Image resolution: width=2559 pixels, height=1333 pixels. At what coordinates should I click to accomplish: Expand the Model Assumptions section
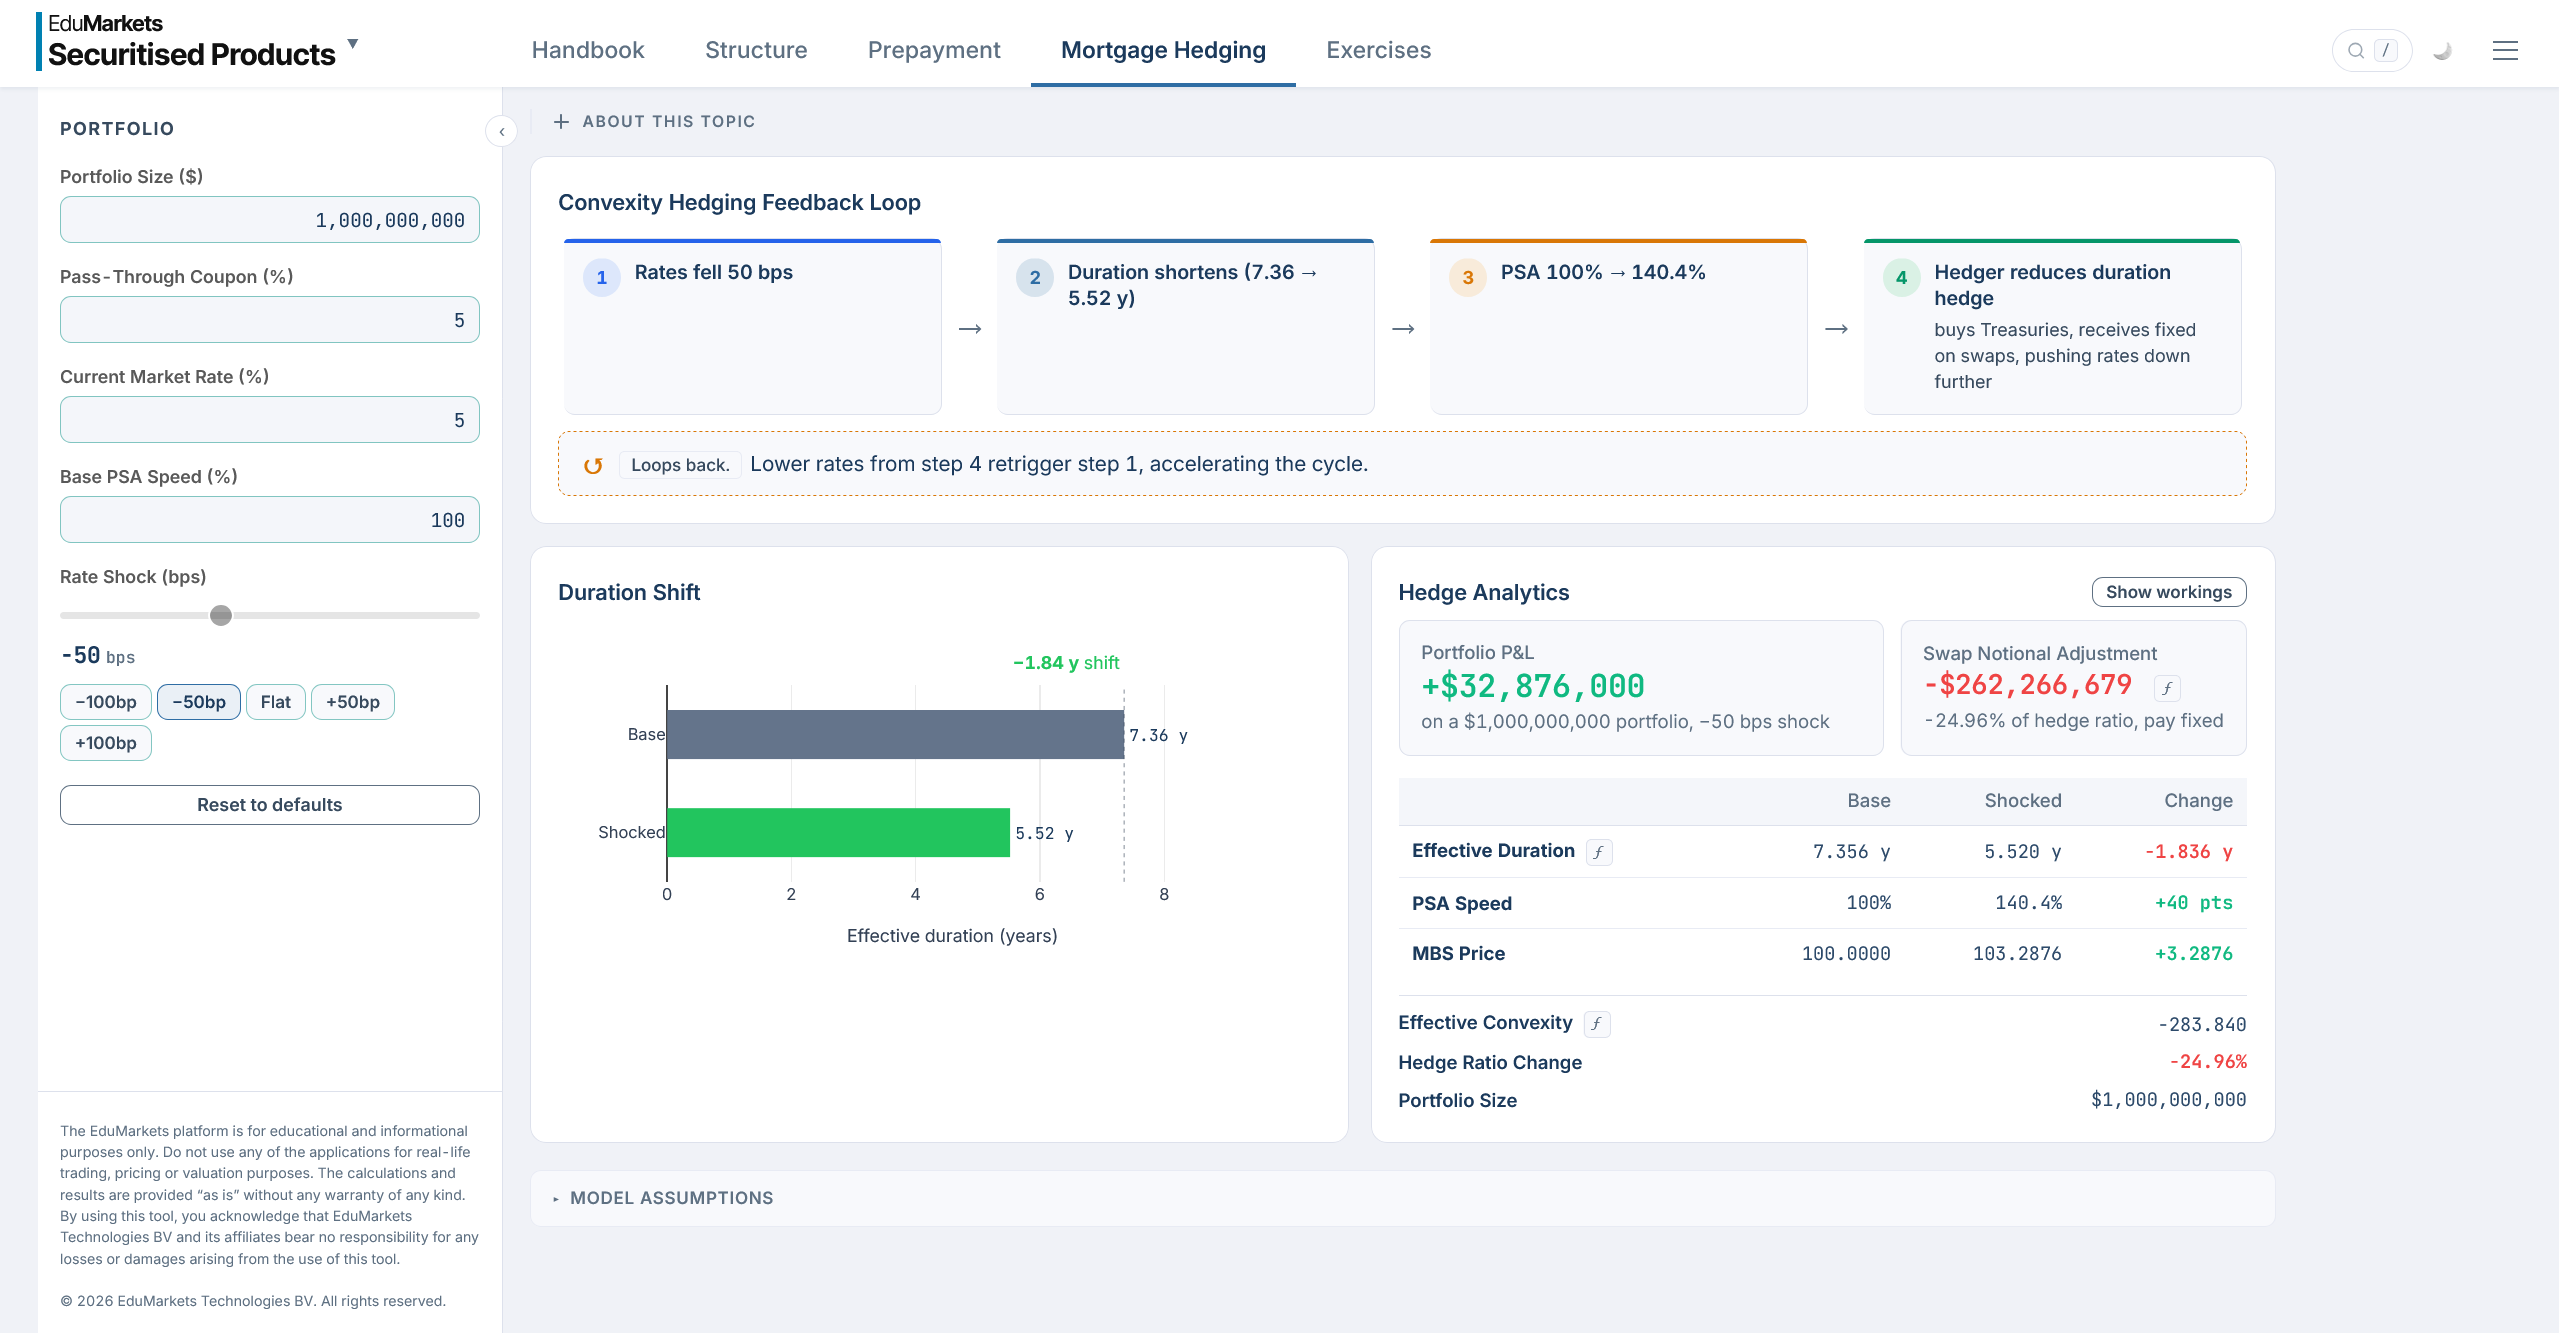tap(663, 1198)
